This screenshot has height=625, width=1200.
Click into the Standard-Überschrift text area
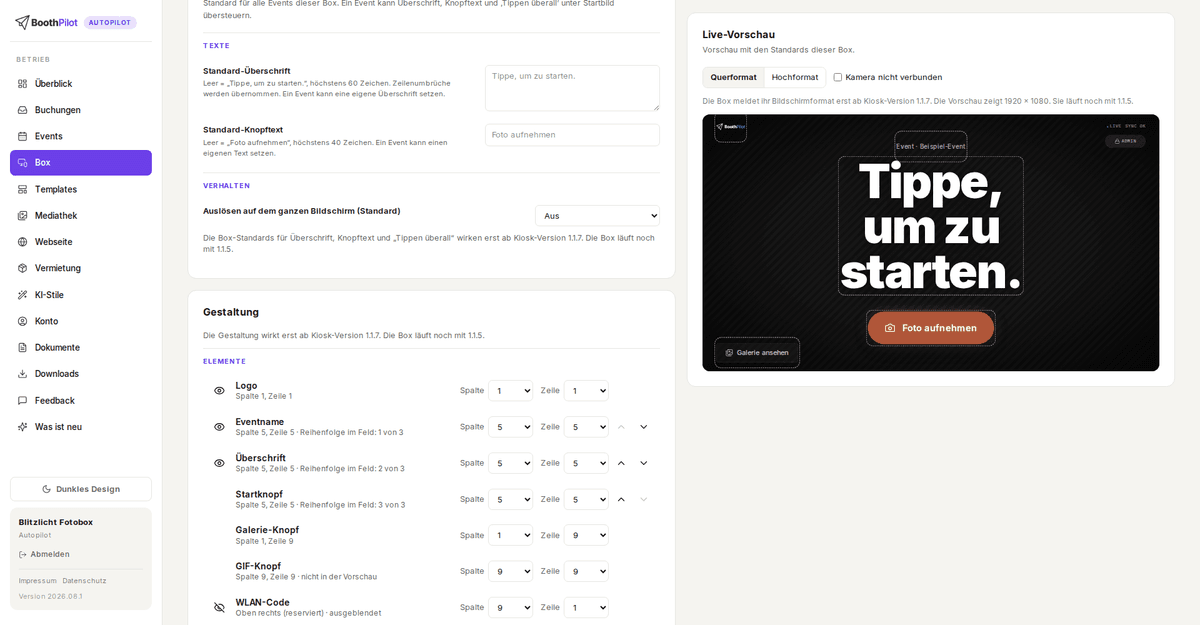(x=572, y=88)
